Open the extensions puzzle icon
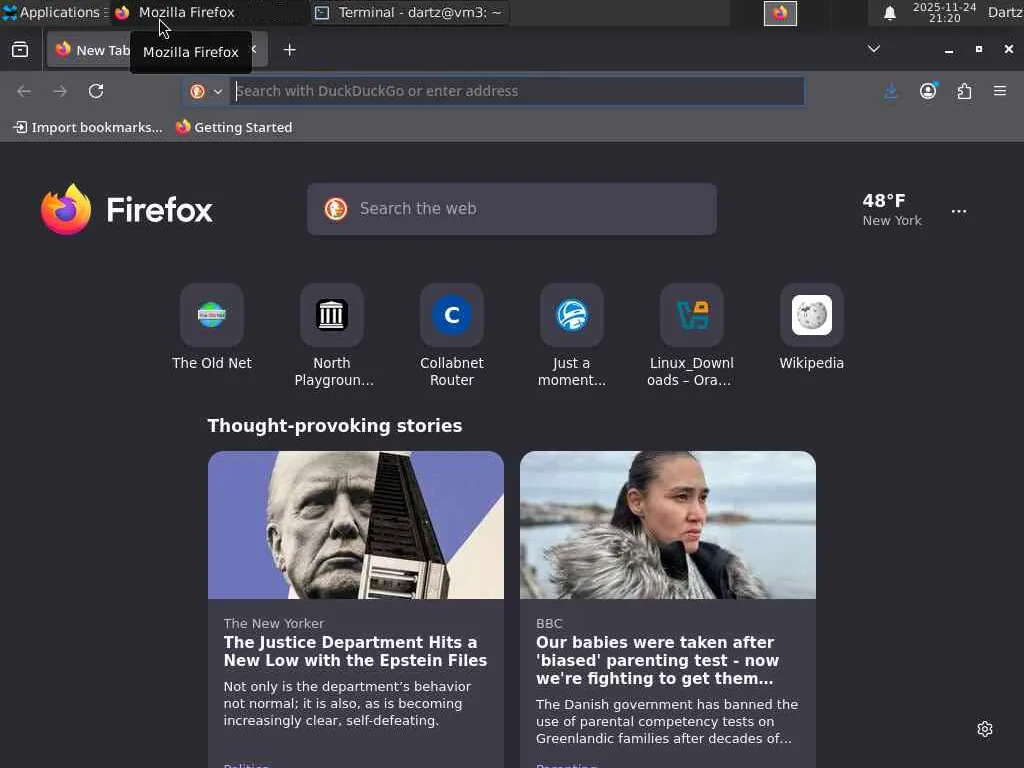Screen dimensions: 1024x768 click(965, 91)
